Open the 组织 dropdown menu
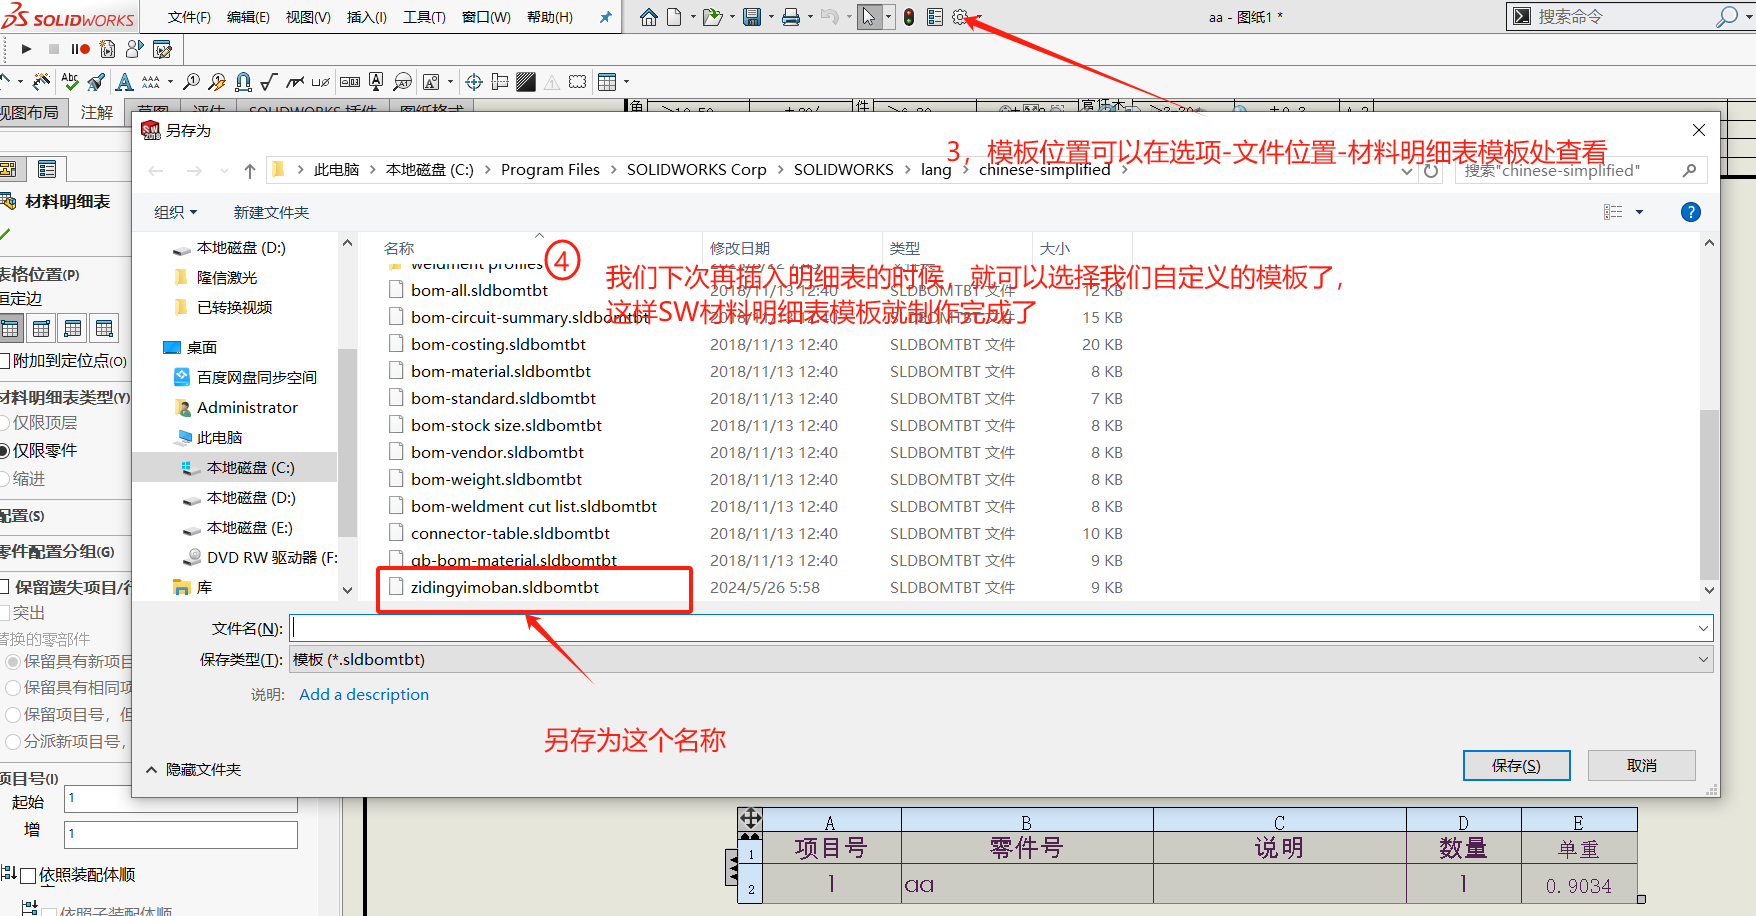The image size is (1756, 916). pos(176,212)
